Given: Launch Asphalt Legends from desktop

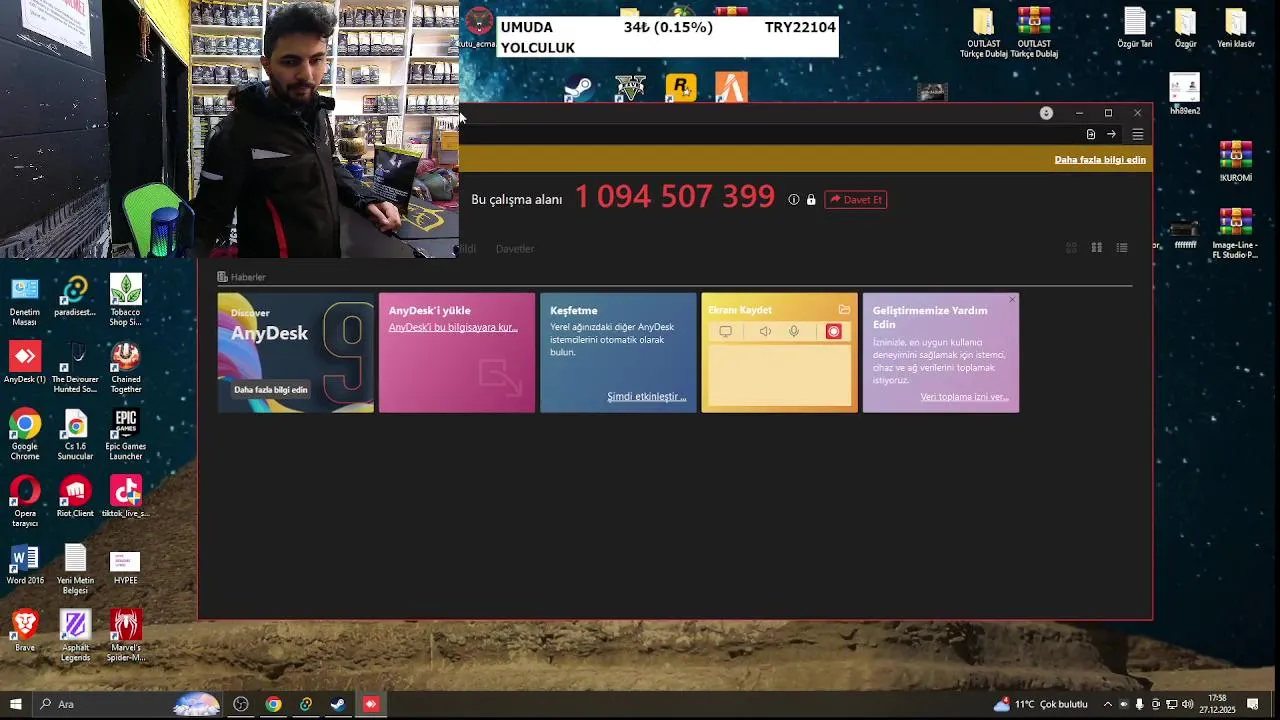Looking at the screenshot, I should point(75,635).
